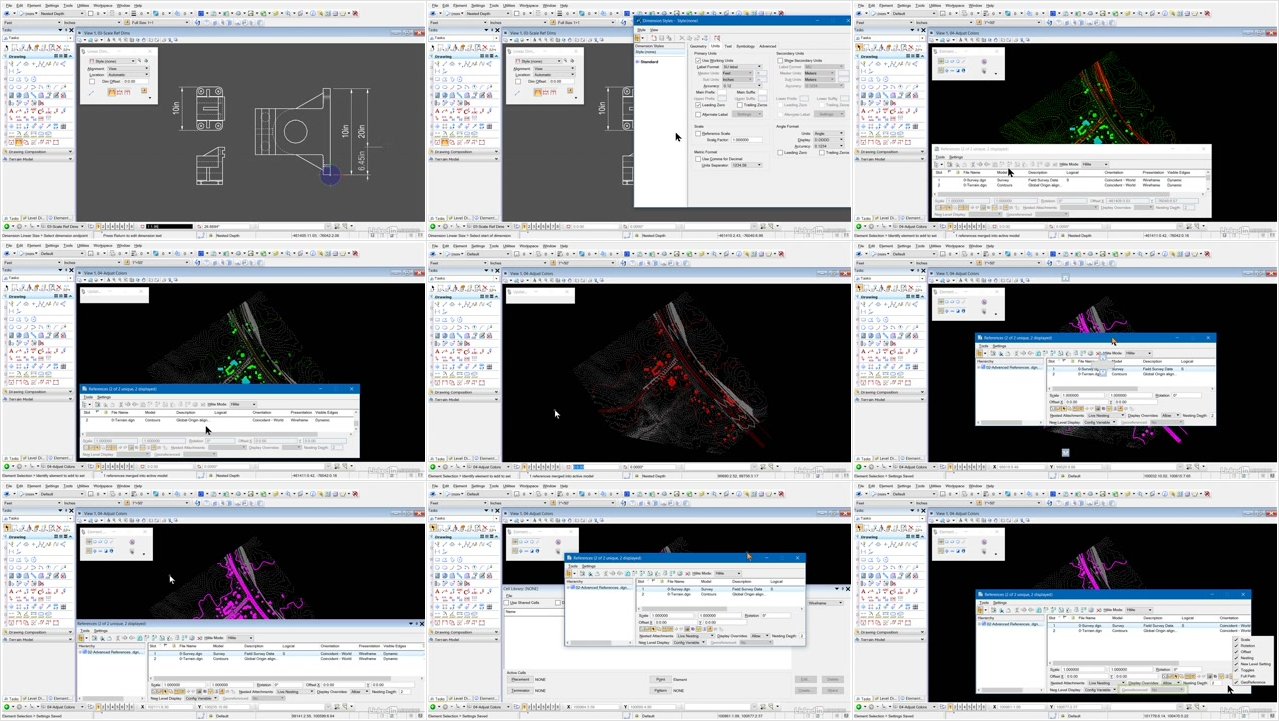
Task: Expand Terrain Model task group in red map screenshot
Action: pyautogui.click(x=463, y=400)
